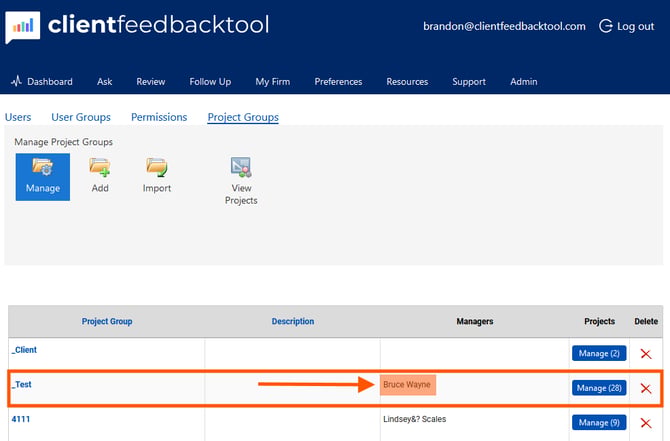Sort by the Project Group column header
The height and width of the screenshot is (441, 670).
107,321
